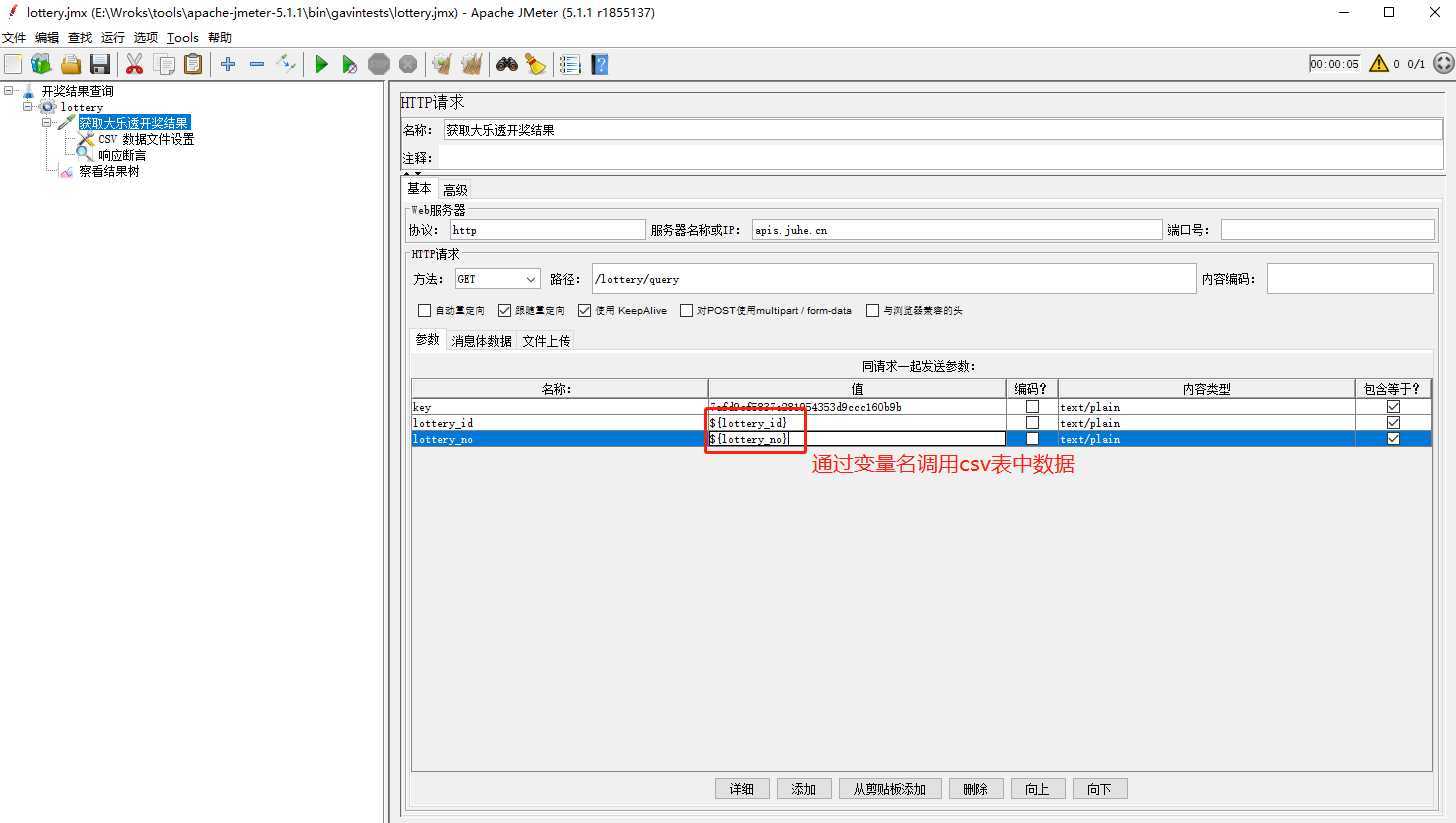This screenshot has height=823, width=1456.
Task: Disable the 跟随重定向 checkbox
Action: 504,311
